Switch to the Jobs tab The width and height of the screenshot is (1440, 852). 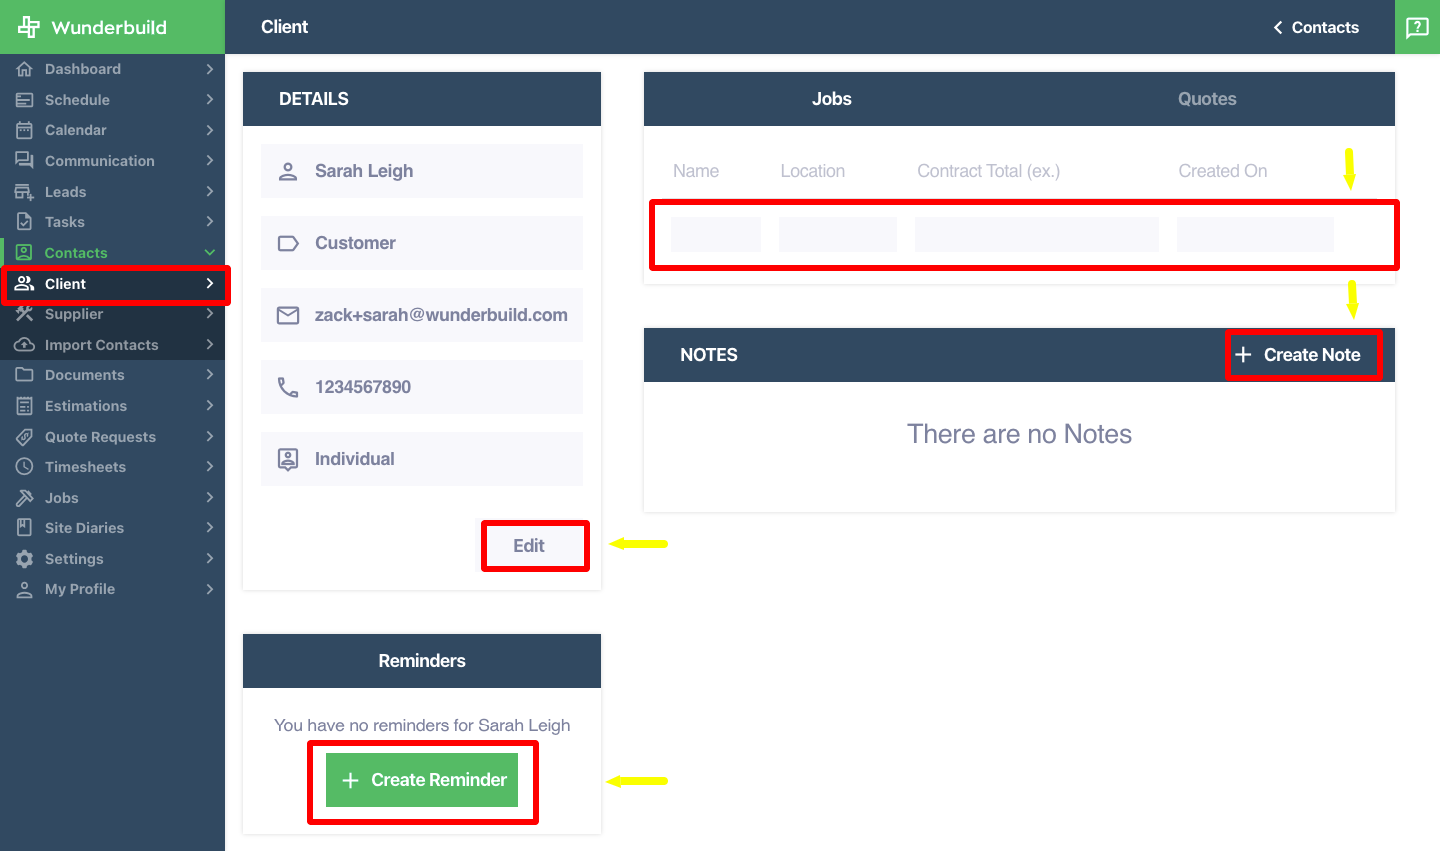click(831, 99)
